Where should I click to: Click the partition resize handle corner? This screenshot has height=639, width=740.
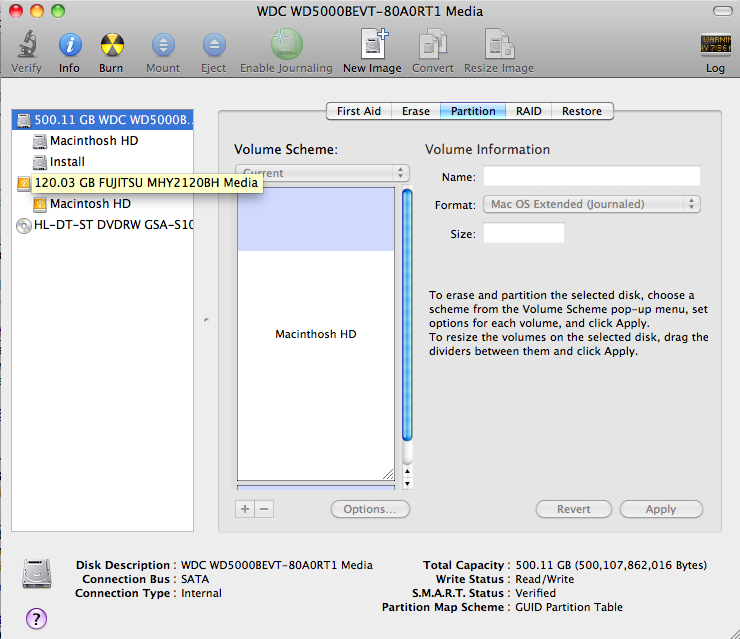click(x=388, y=474)
